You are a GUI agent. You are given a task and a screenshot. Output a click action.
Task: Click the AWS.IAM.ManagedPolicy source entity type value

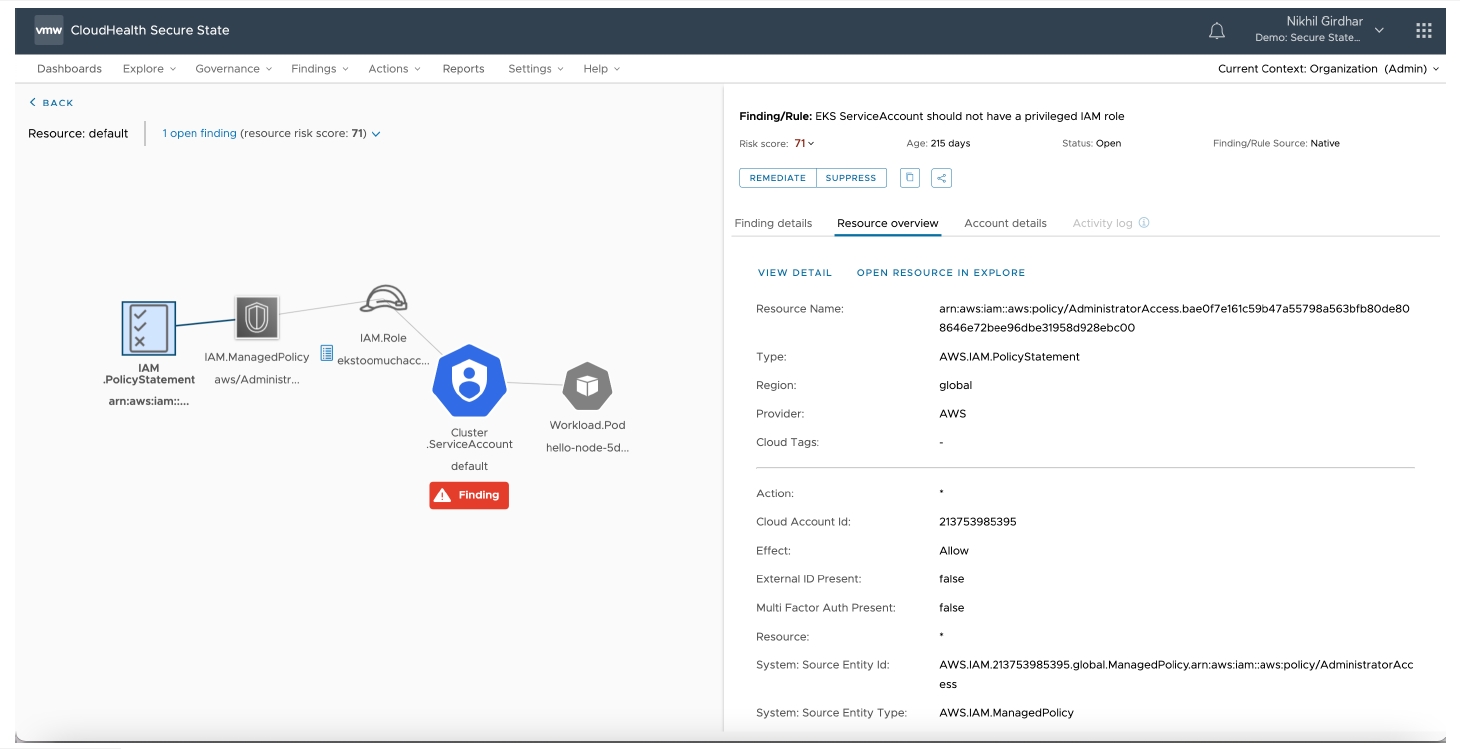click(x=1006, y=713)
